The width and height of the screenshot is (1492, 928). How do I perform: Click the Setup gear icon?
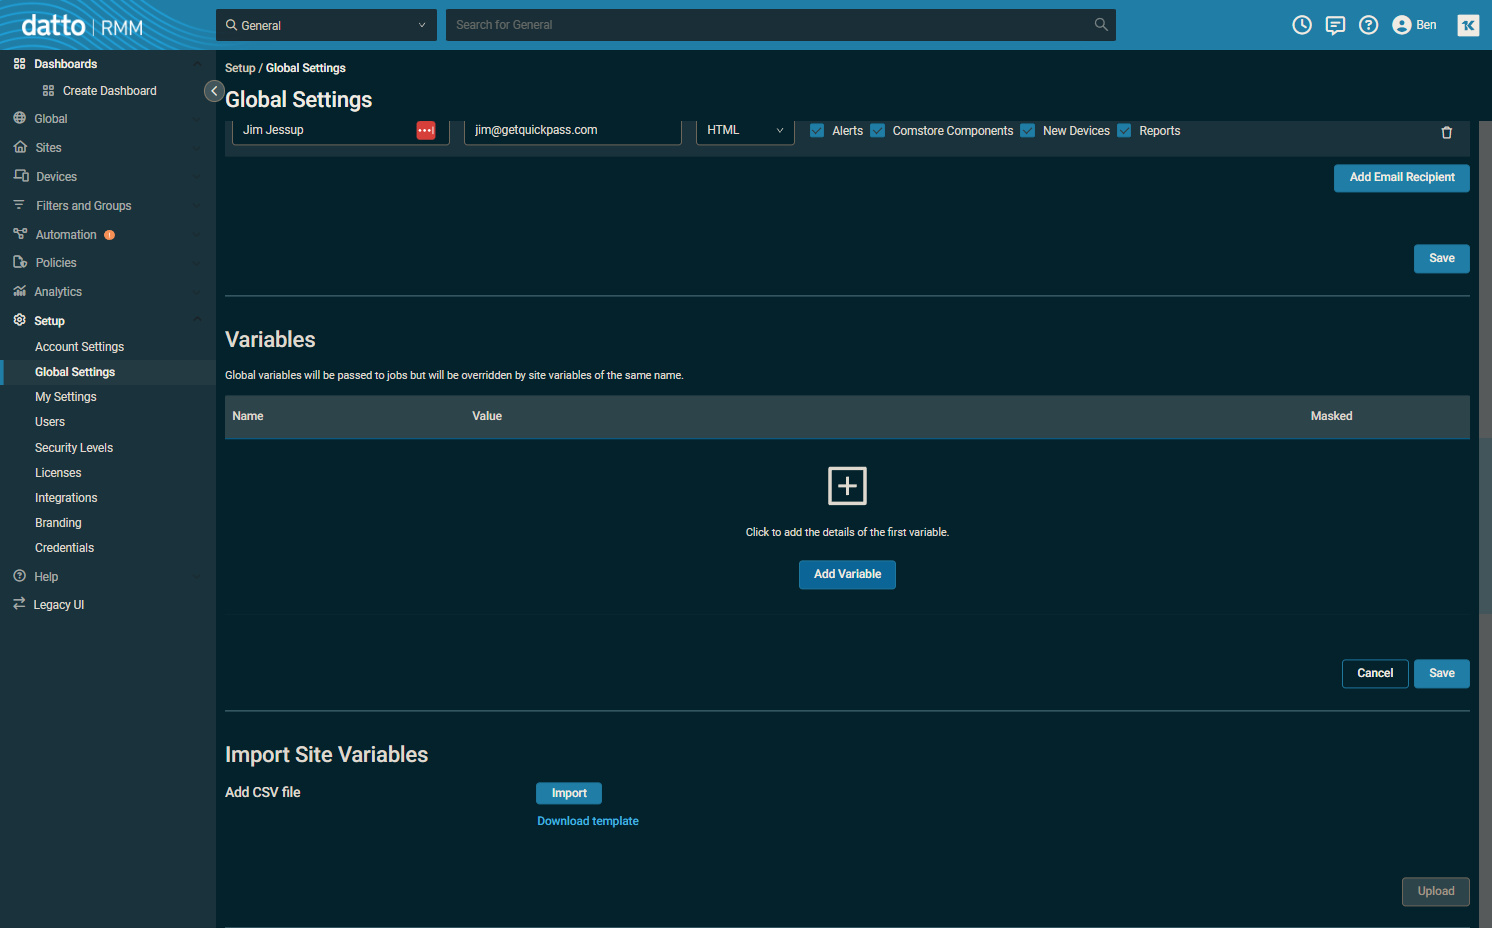point(19,320)
